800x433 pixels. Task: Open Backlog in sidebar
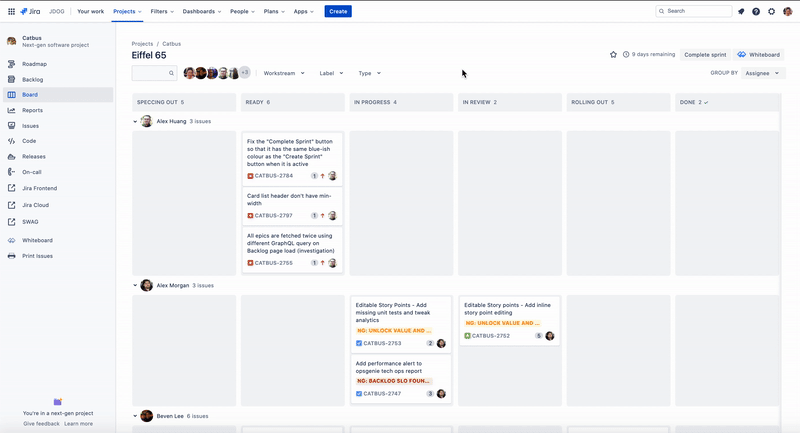click(x=58, y=80)
